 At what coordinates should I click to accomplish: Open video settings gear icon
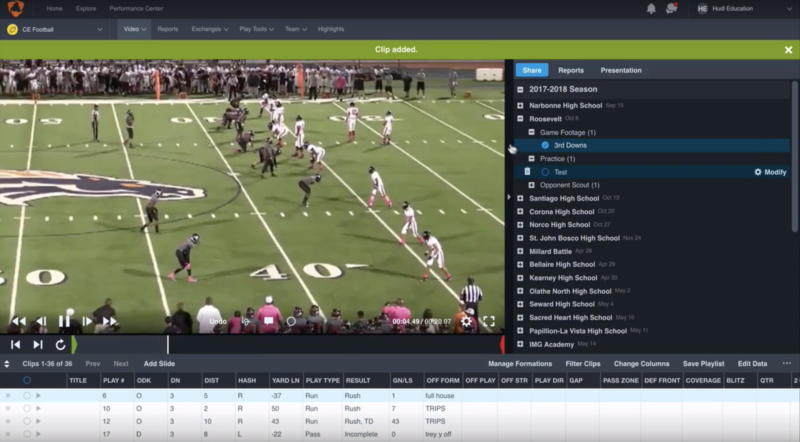tap(465, 321)
